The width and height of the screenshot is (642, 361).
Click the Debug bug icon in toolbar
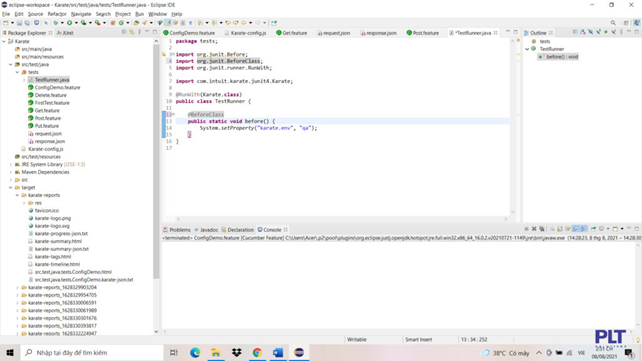[x=56, y=23]
